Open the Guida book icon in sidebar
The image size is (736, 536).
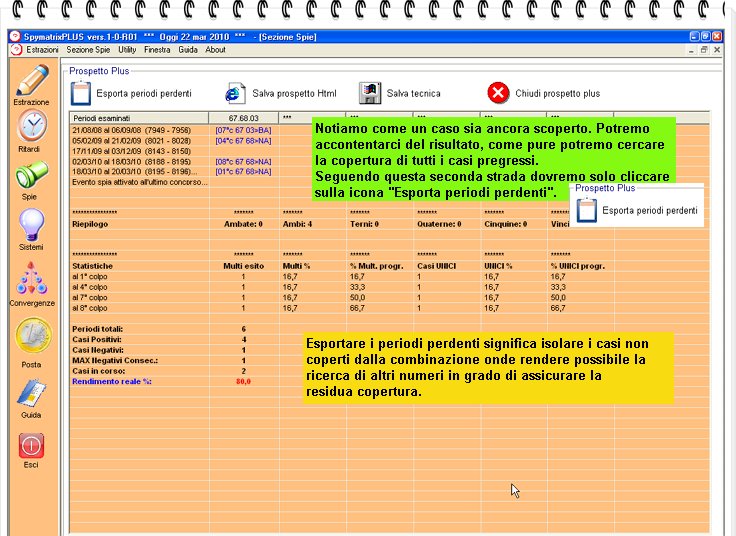tap(31, 394)
